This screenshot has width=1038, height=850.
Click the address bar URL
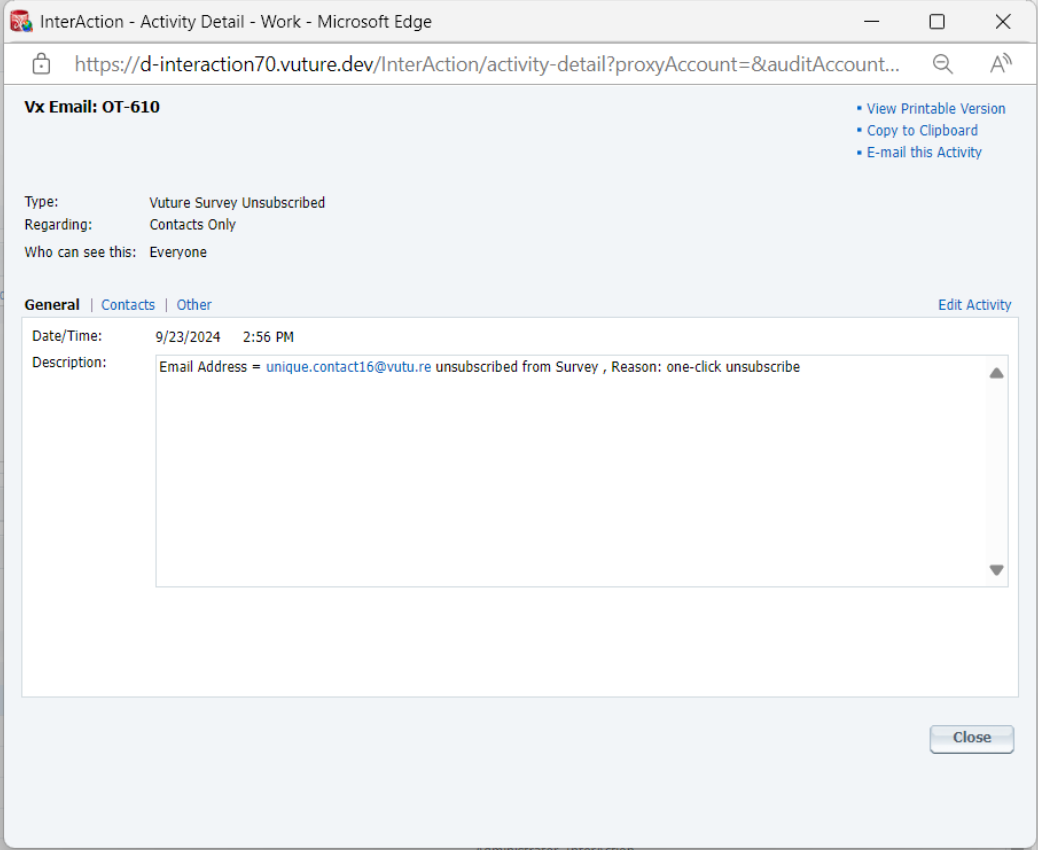pyautogui.click(x=487, y=64)
